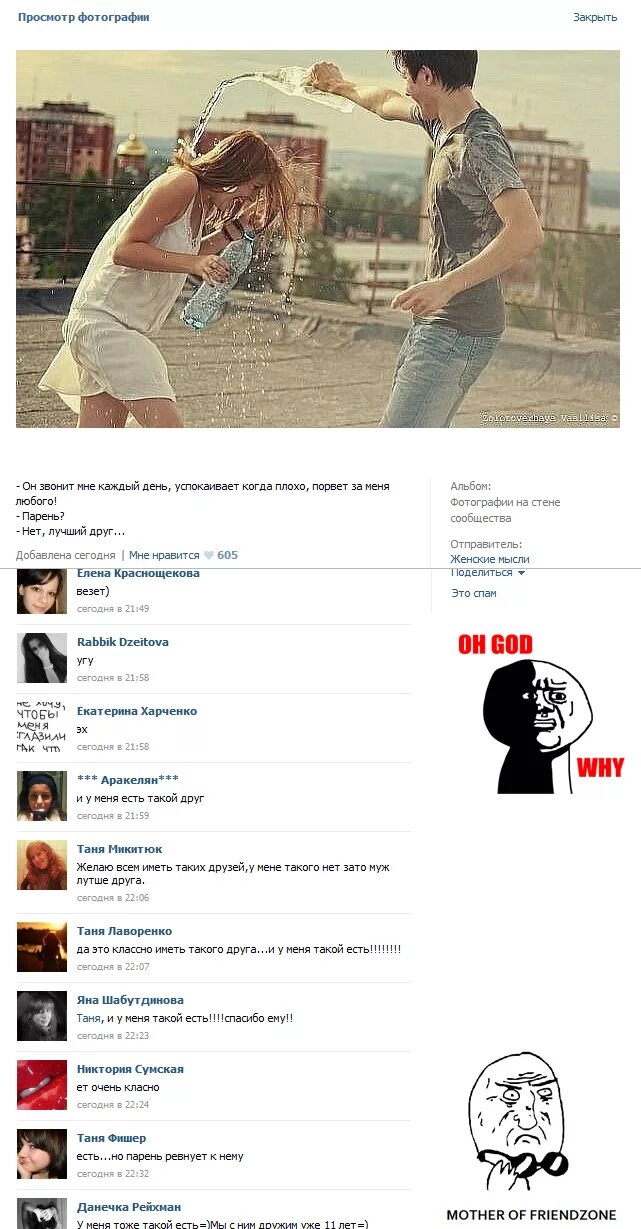
Task: Click Никтория Сумская's red lips avatar
Action: pyautogui.click(x=42, y=1085)
